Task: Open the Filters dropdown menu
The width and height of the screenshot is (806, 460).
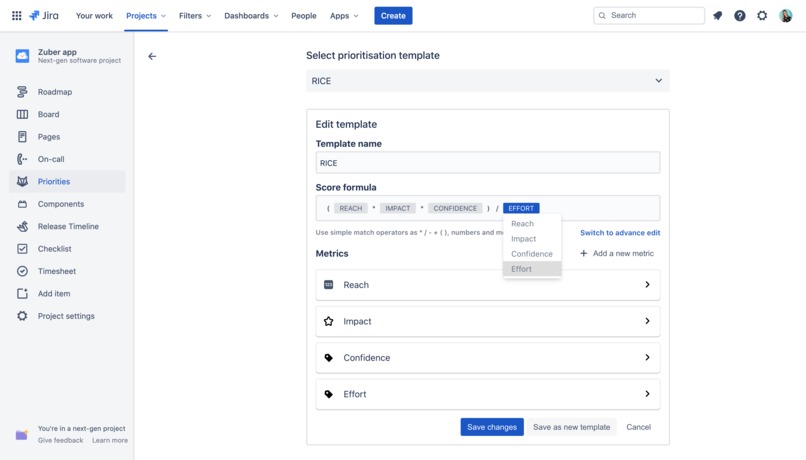Action: point(195,15)
